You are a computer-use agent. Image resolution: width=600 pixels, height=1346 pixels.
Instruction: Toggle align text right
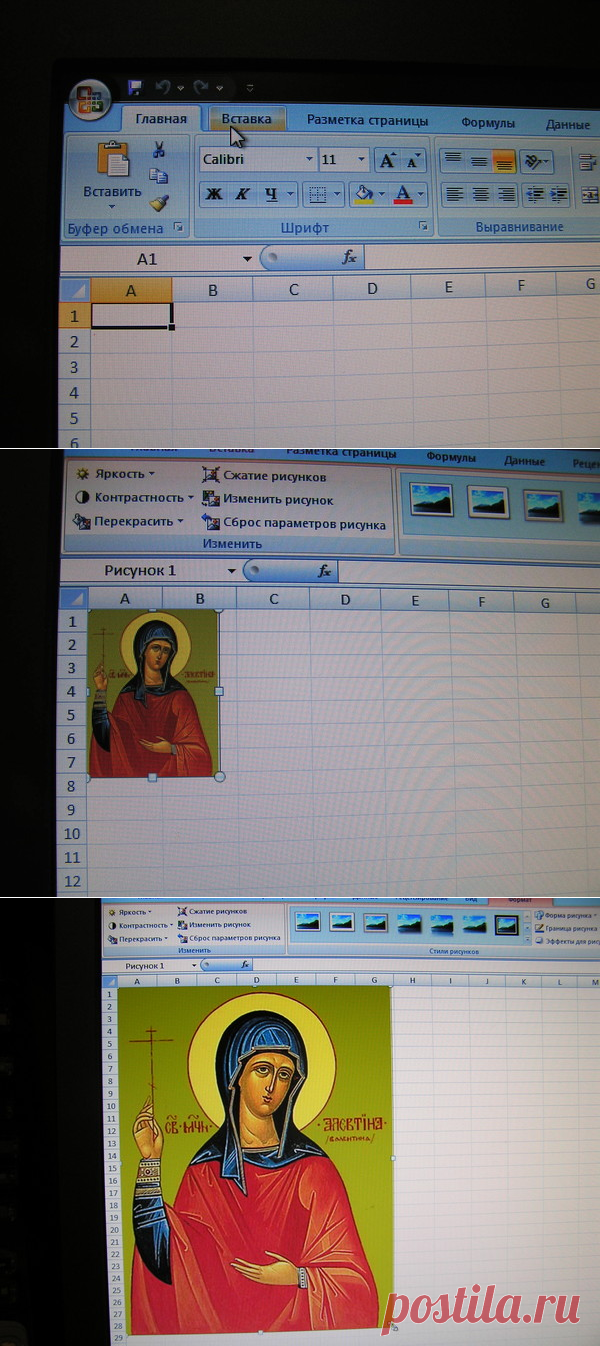[506, 194]
